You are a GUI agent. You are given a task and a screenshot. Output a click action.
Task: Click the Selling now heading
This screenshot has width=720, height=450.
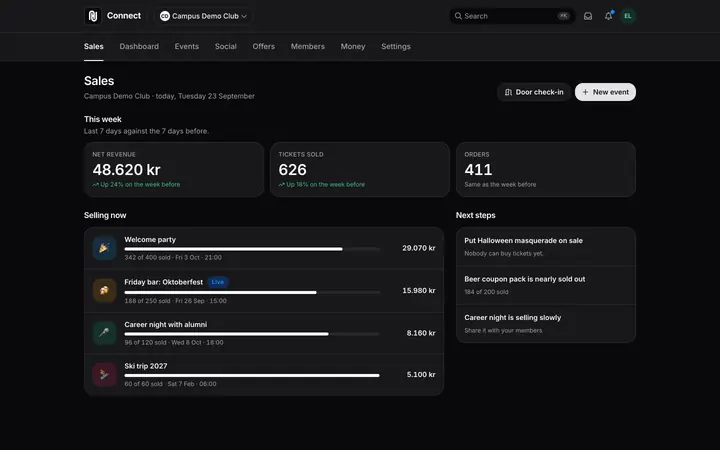click(105, 215)
